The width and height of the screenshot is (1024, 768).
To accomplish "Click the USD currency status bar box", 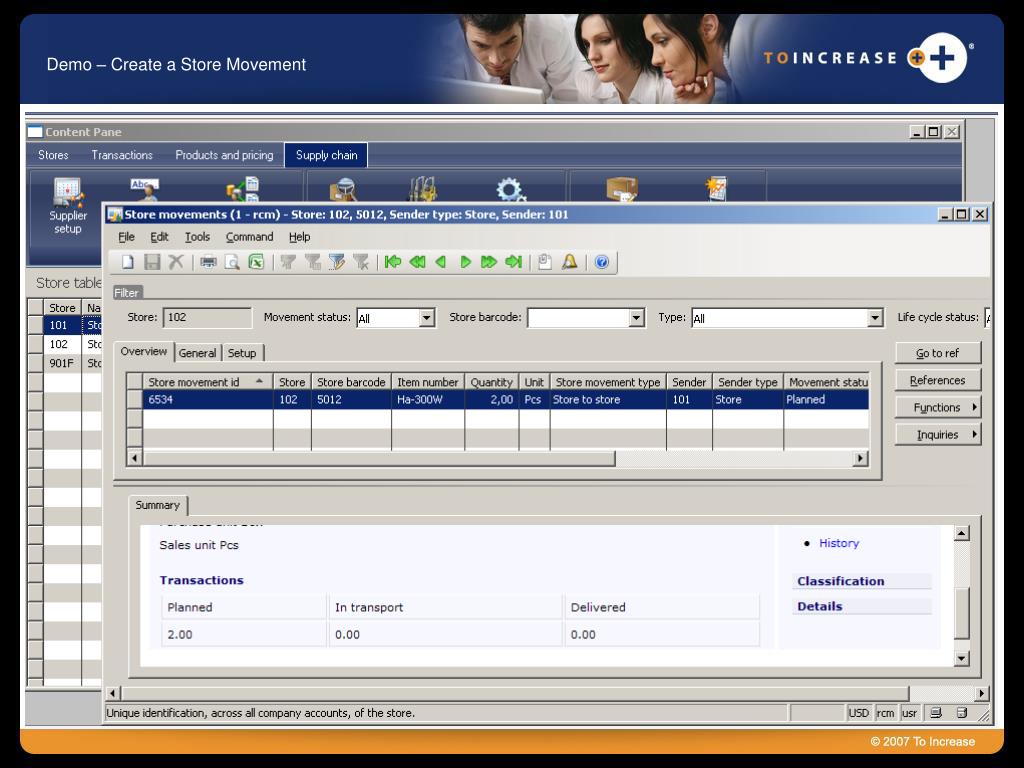I will (859, 713).
